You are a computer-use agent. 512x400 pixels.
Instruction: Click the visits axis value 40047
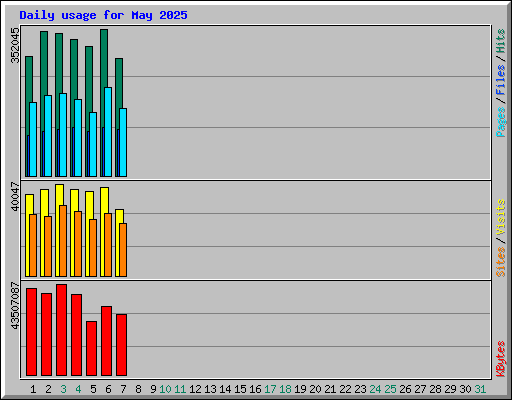(15, 196)
